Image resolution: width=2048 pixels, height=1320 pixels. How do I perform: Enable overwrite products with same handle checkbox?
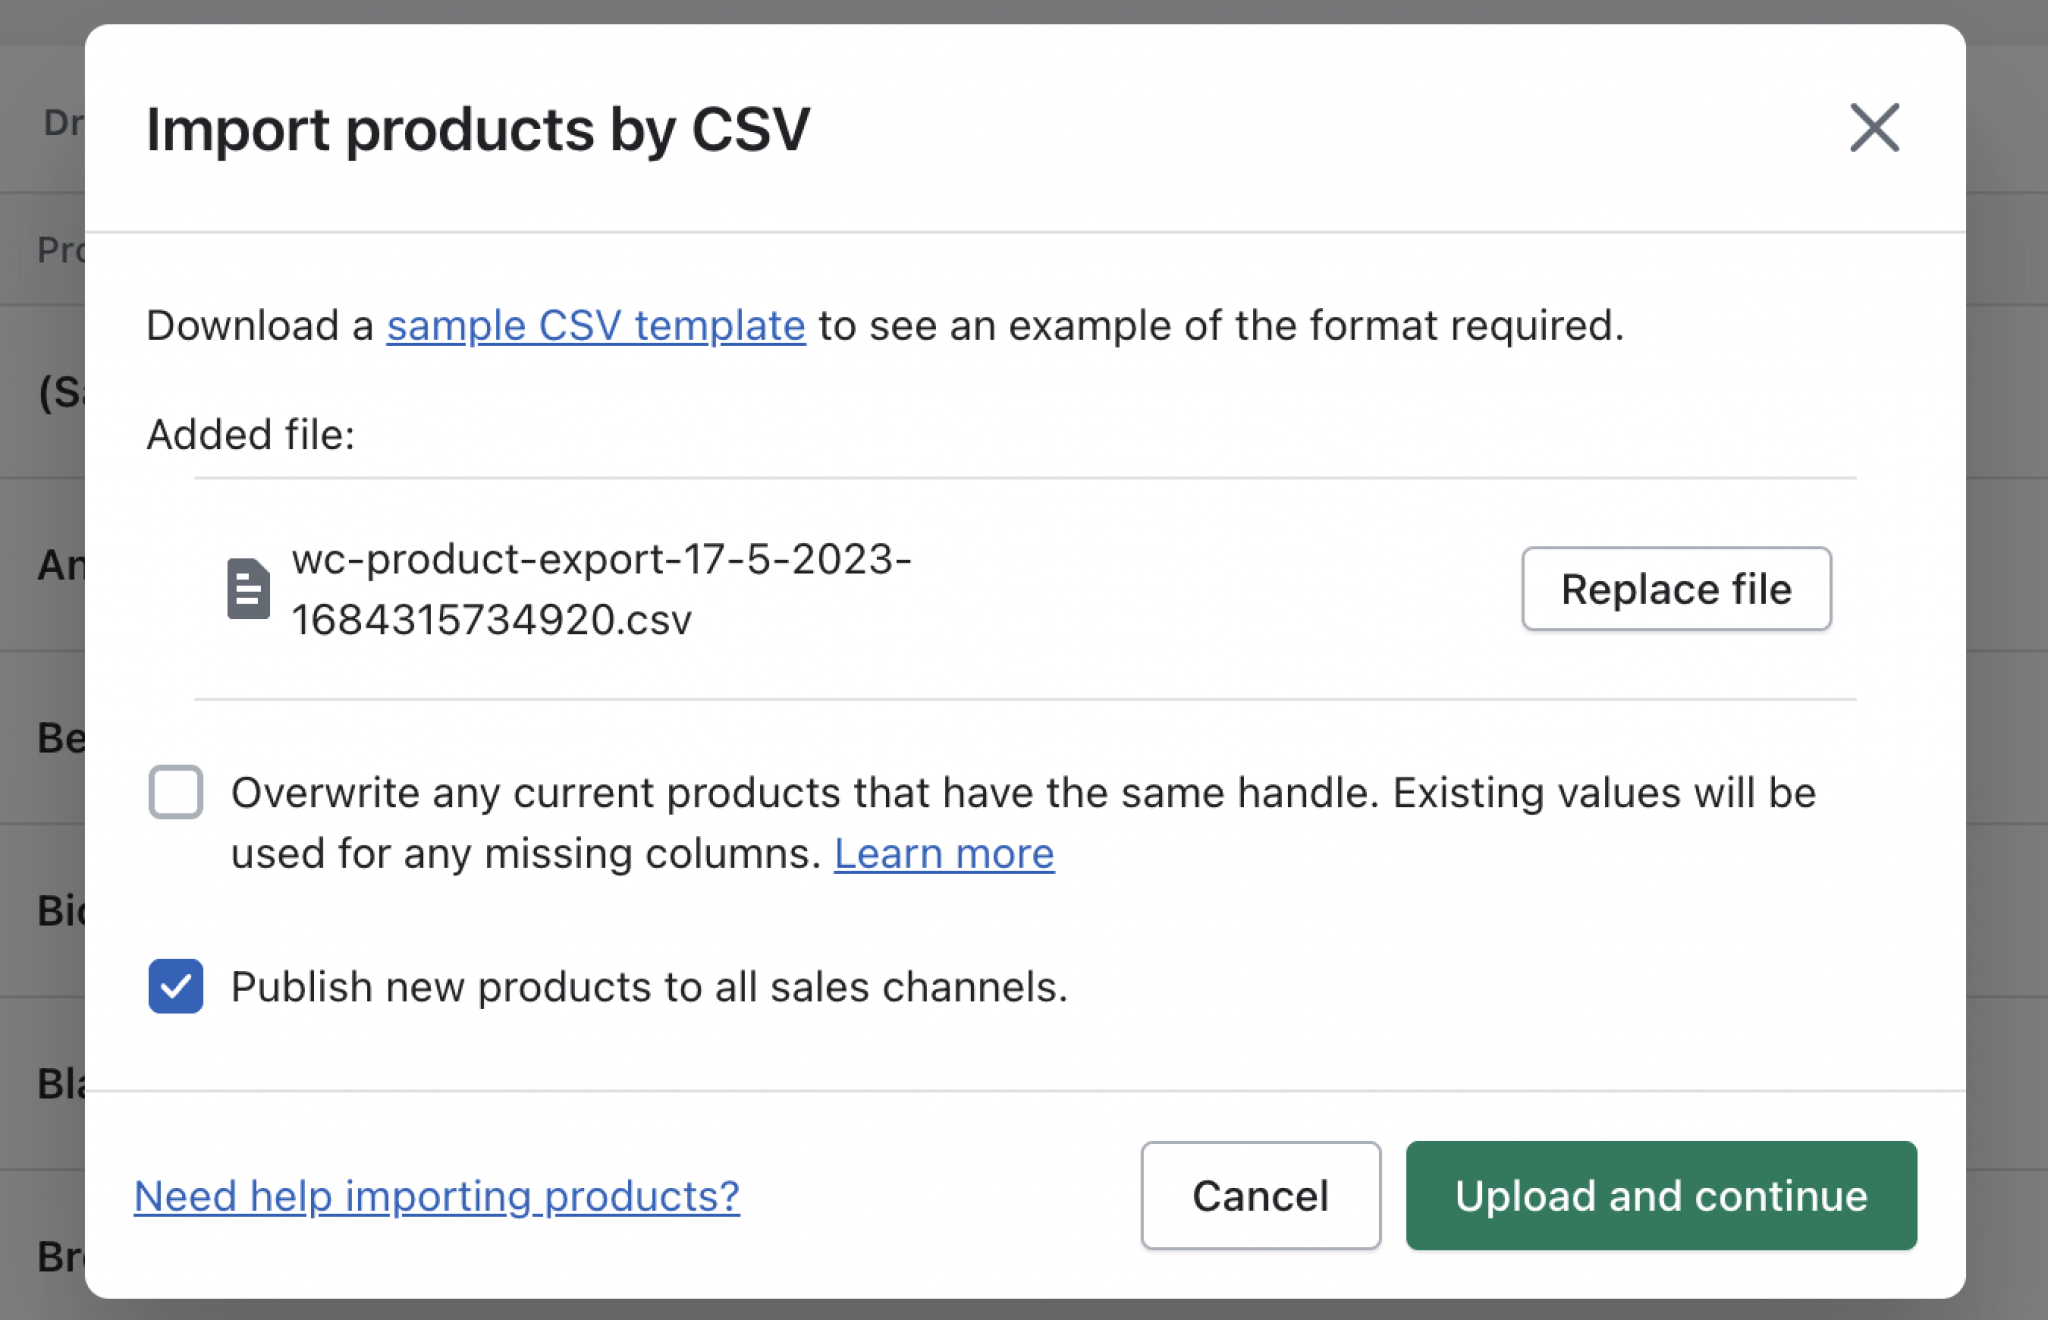click(176, 792)
